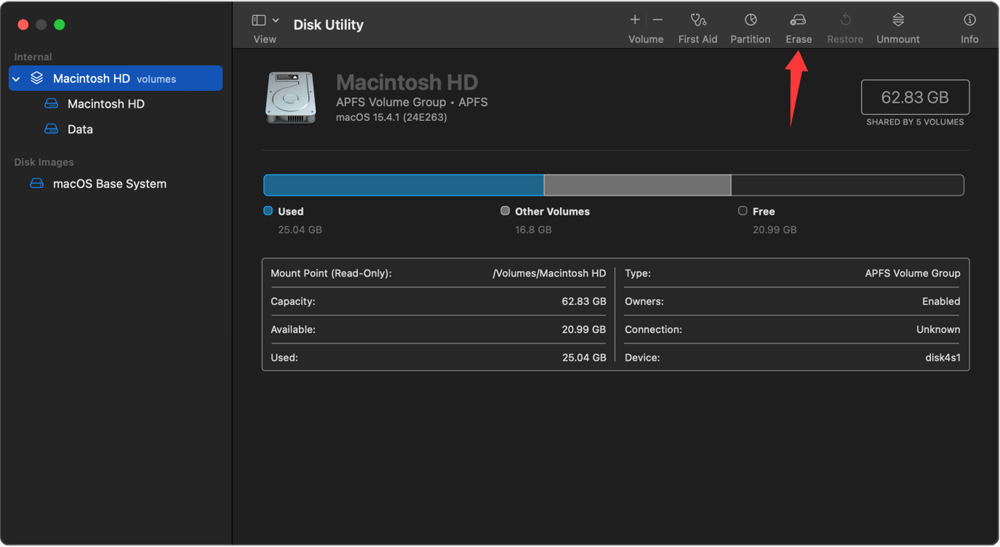Click the large Macintosh HD heading

click(407, 82)
